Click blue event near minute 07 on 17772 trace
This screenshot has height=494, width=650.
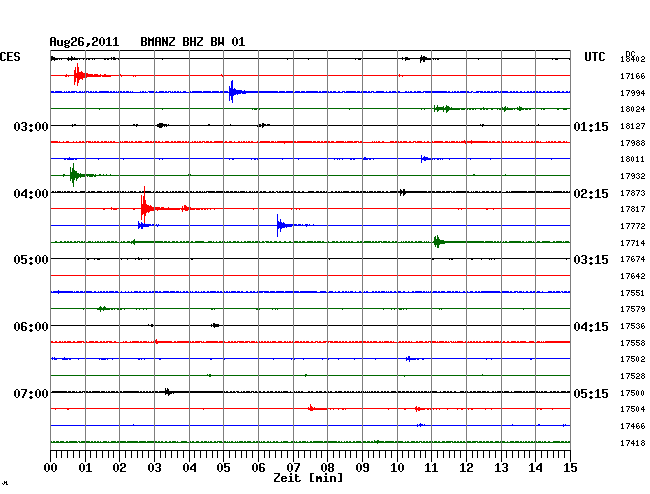point(279,225)
